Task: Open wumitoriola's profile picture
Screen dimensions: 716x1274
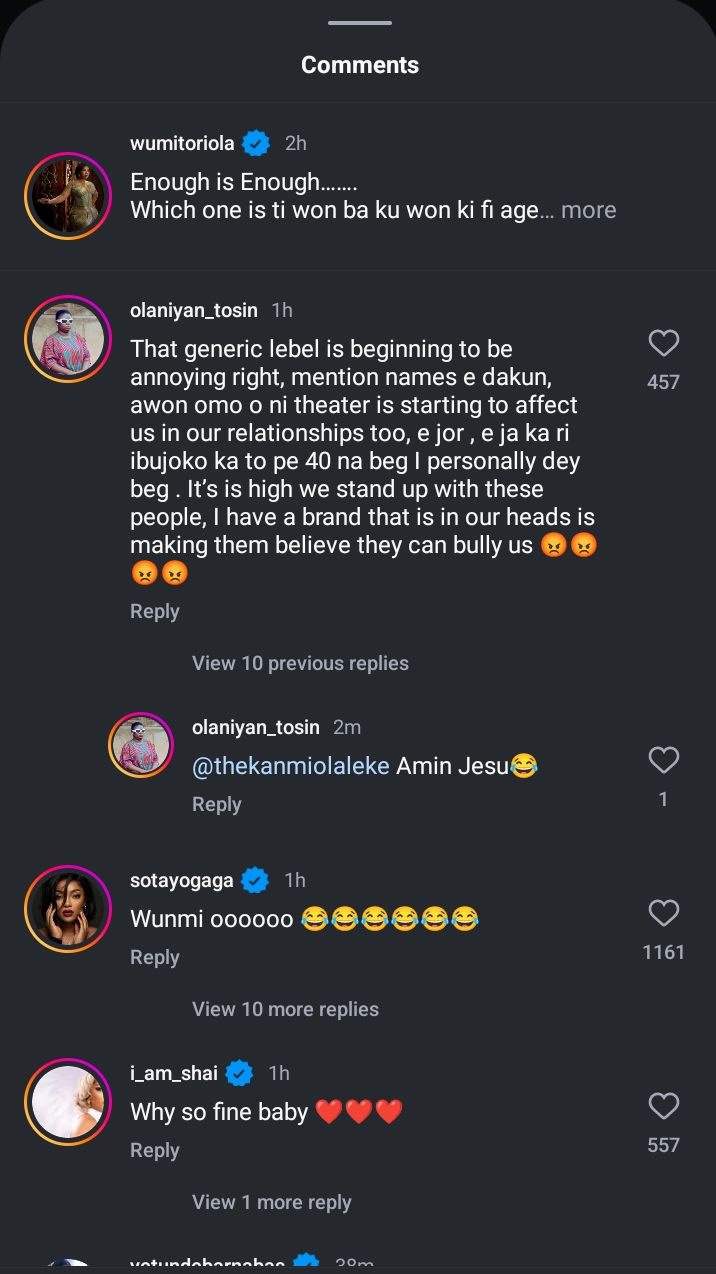Action: click(68, 196)
